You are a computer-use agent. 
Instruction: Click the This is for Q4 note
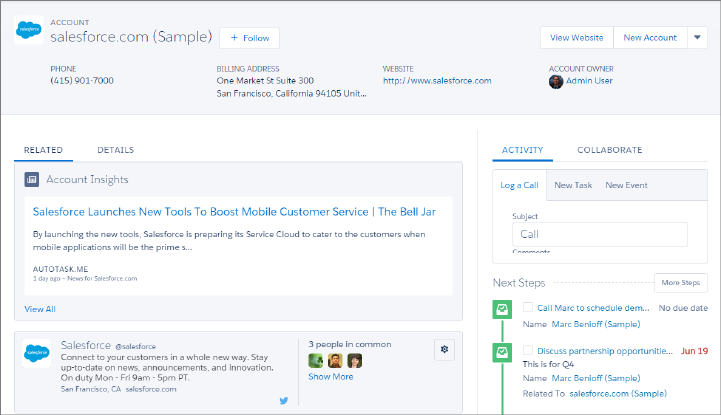pyautogui.click(x=548, y=364)
